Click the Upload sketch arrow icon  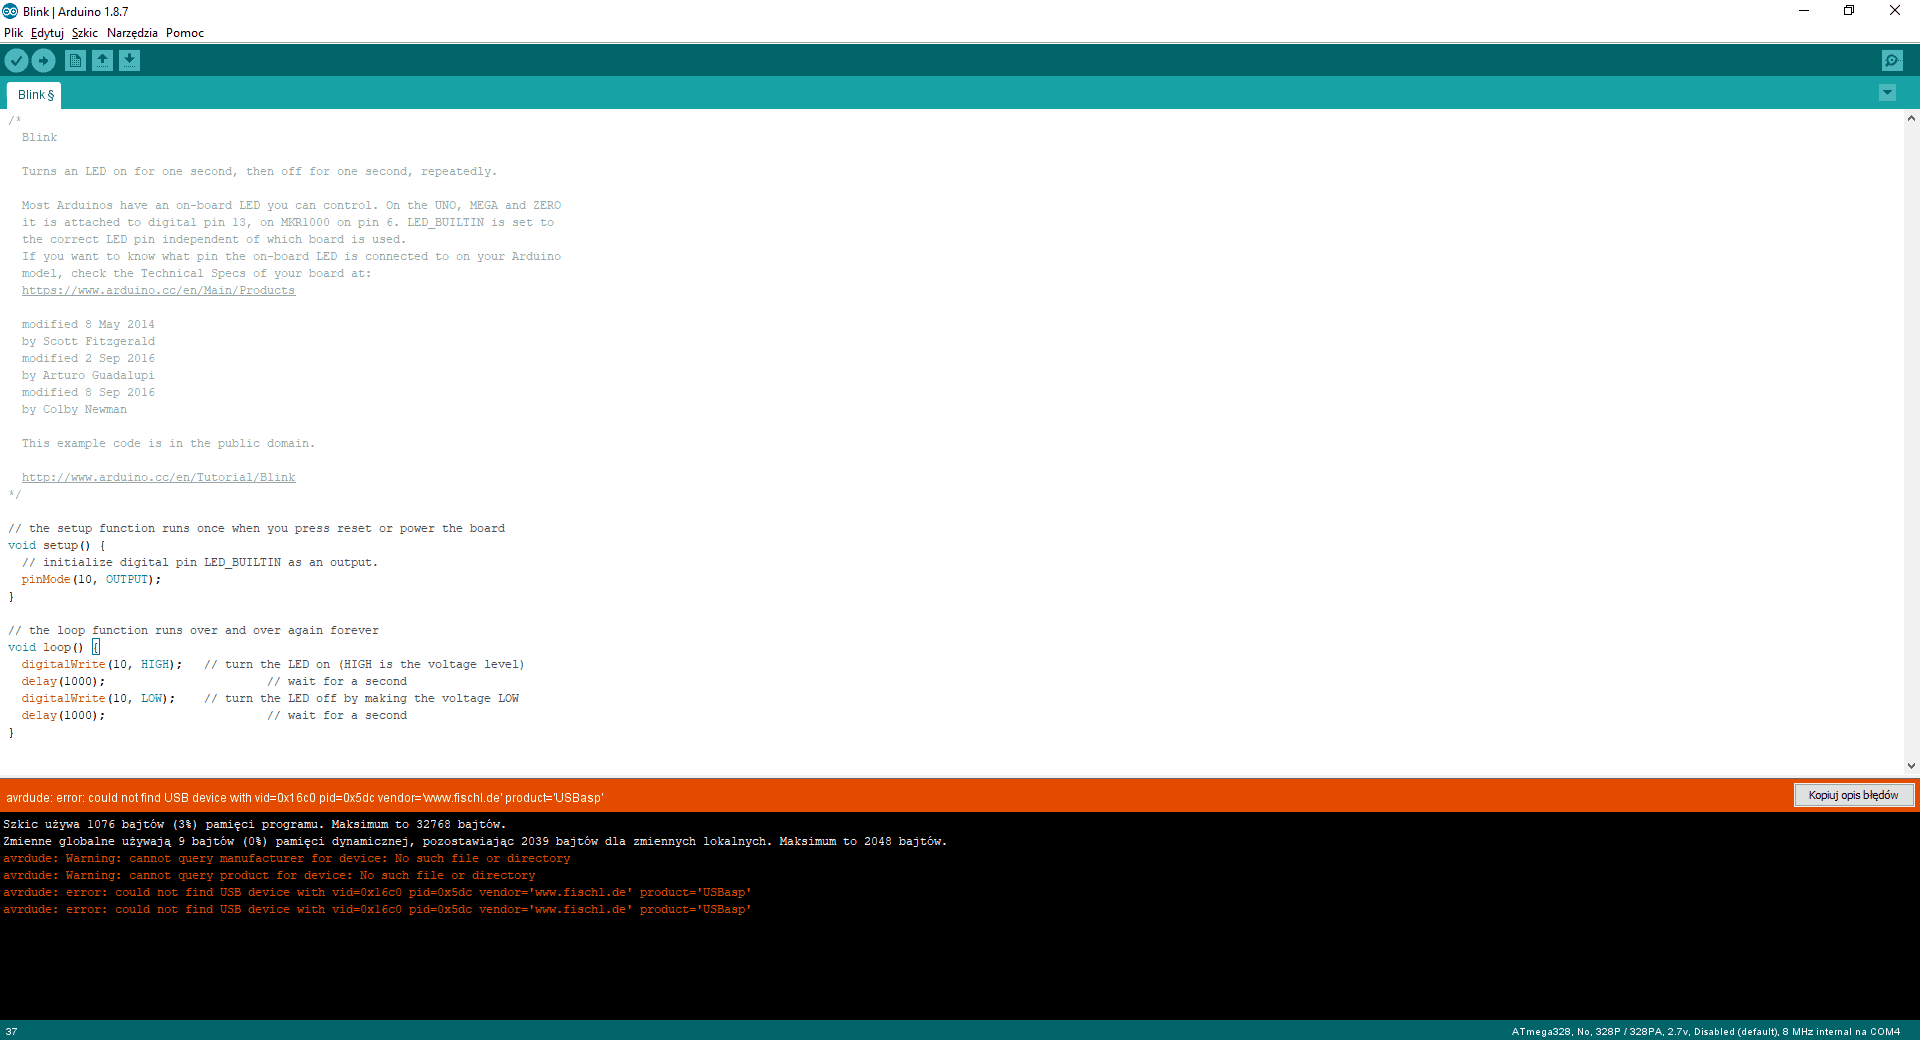43,61
